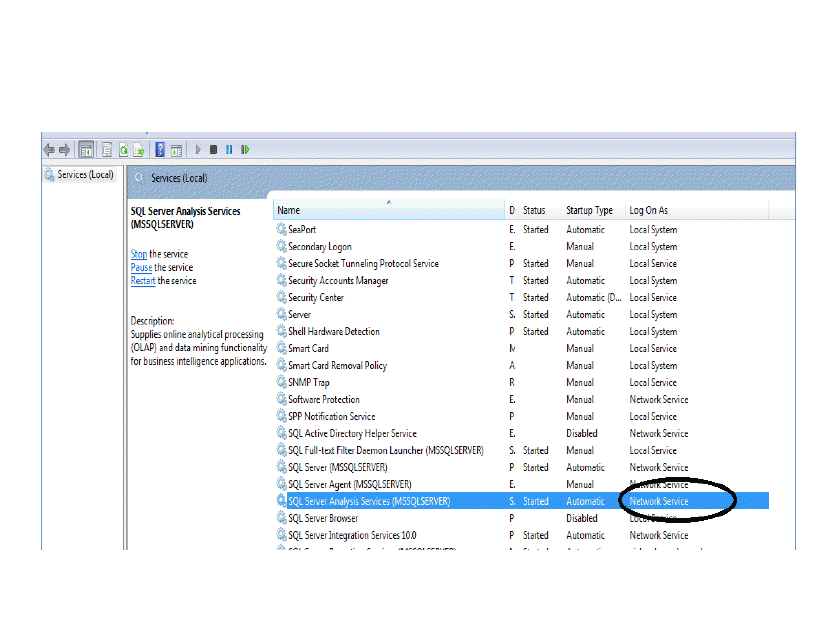Click the Restart the service link

click(143, 281)
